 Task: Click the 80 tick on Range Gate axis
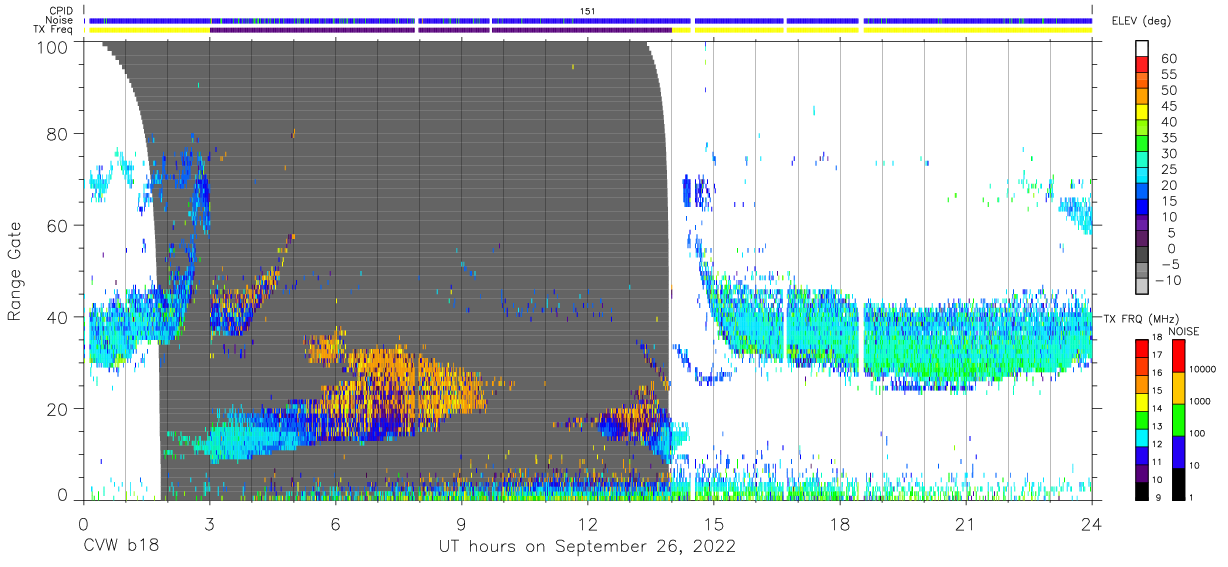click(58, 134)
